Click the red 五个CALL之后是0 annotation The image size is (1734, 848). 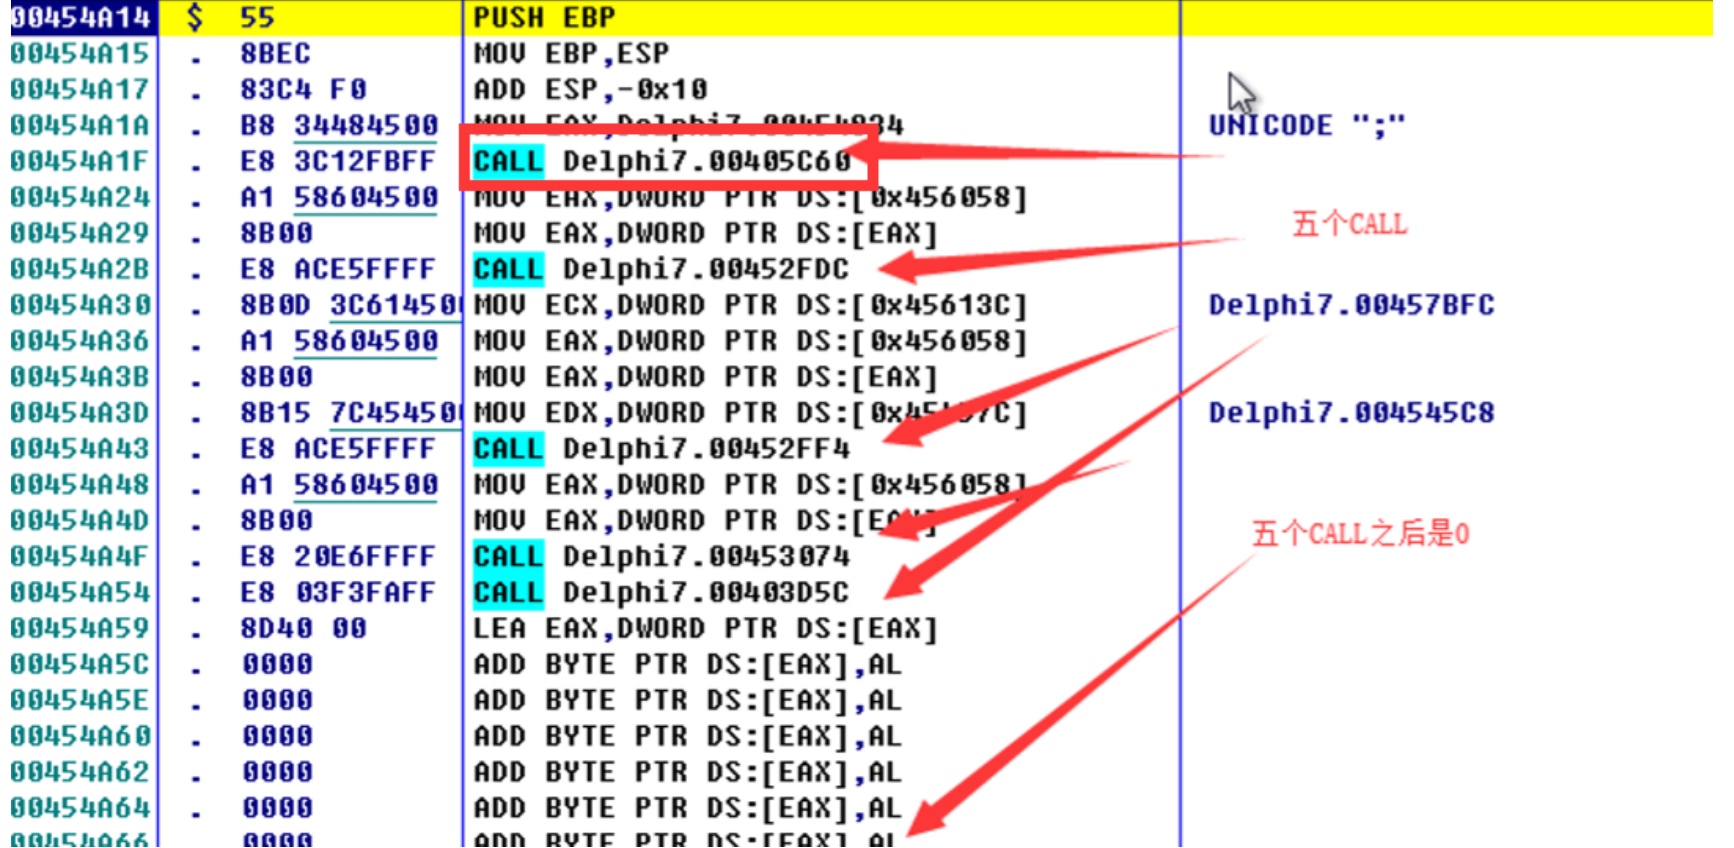[1360, 534]
